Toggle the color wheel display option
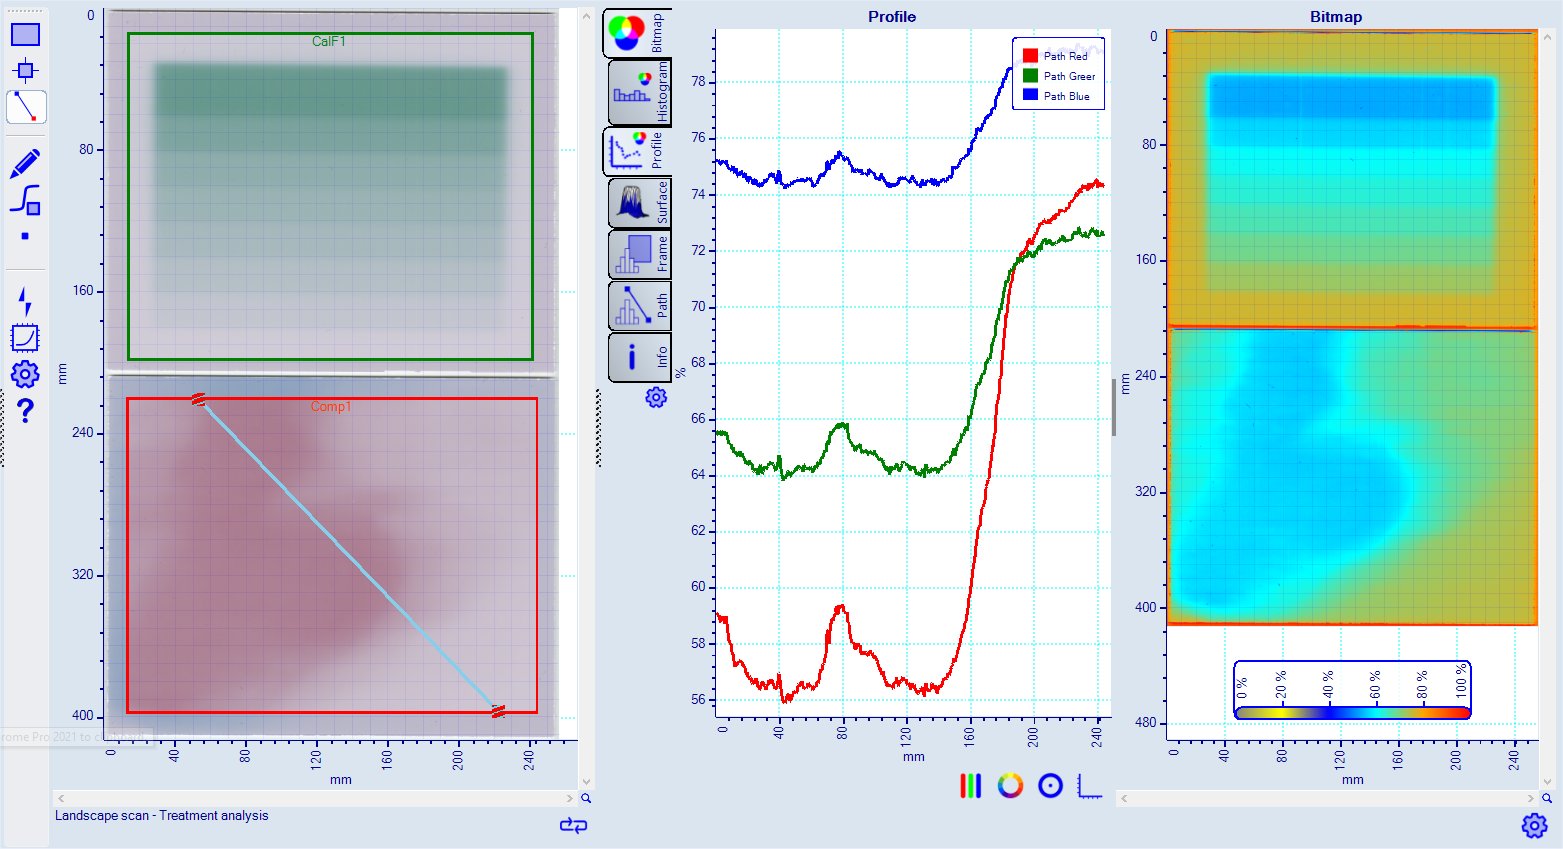1563x849 pixels. pyautogui.click(x=1010, y=786)
